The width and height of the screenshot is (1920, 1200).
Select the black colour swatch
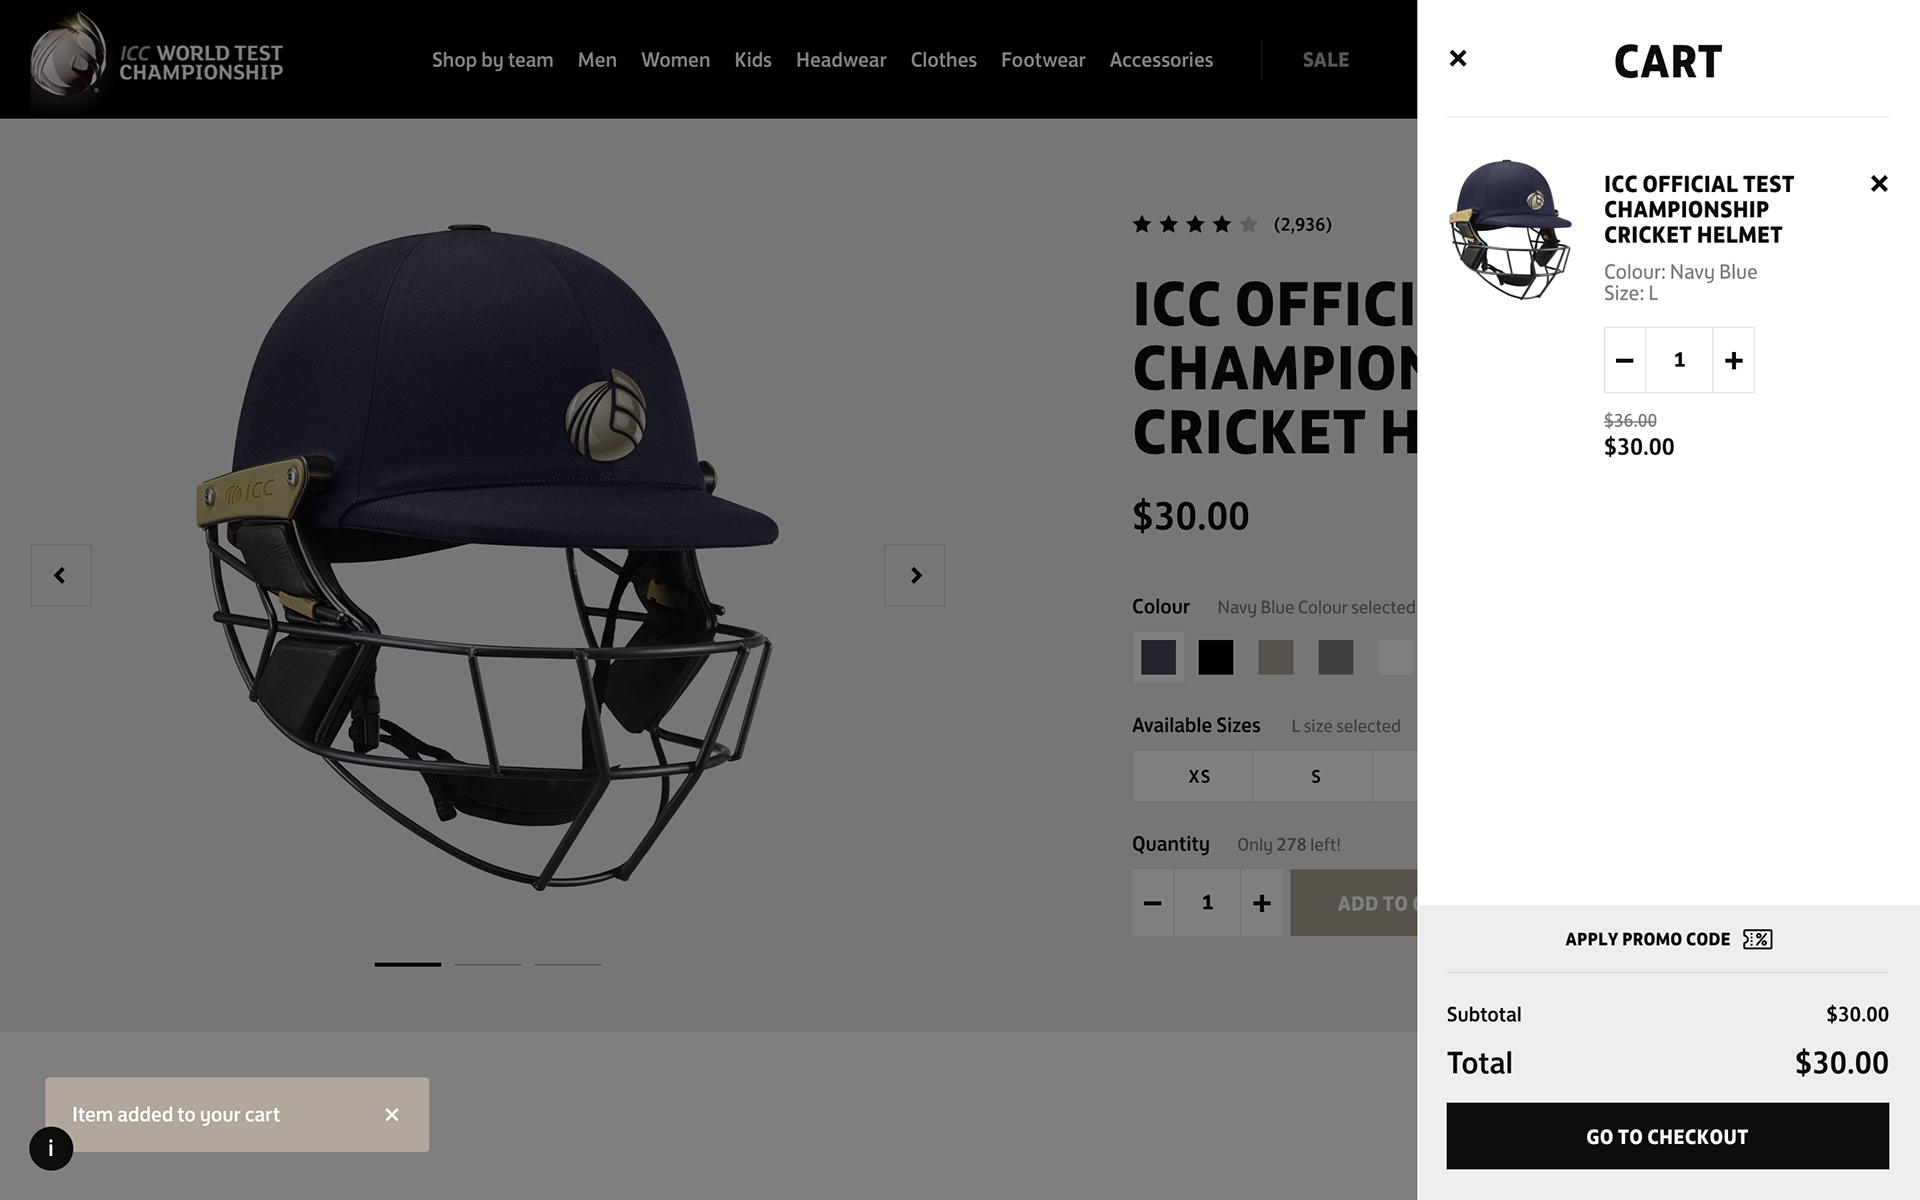coord(1216,657)
